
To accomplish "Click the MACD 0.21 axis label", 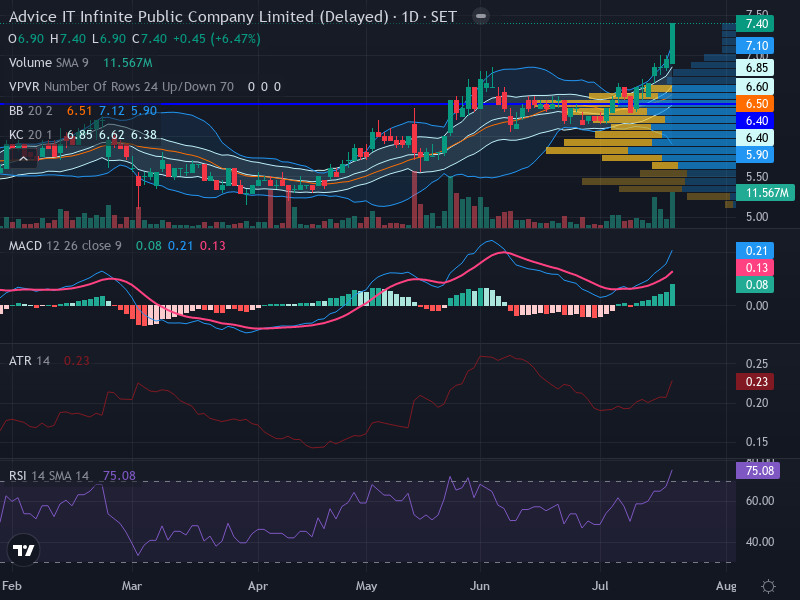I will pos(755,251).
